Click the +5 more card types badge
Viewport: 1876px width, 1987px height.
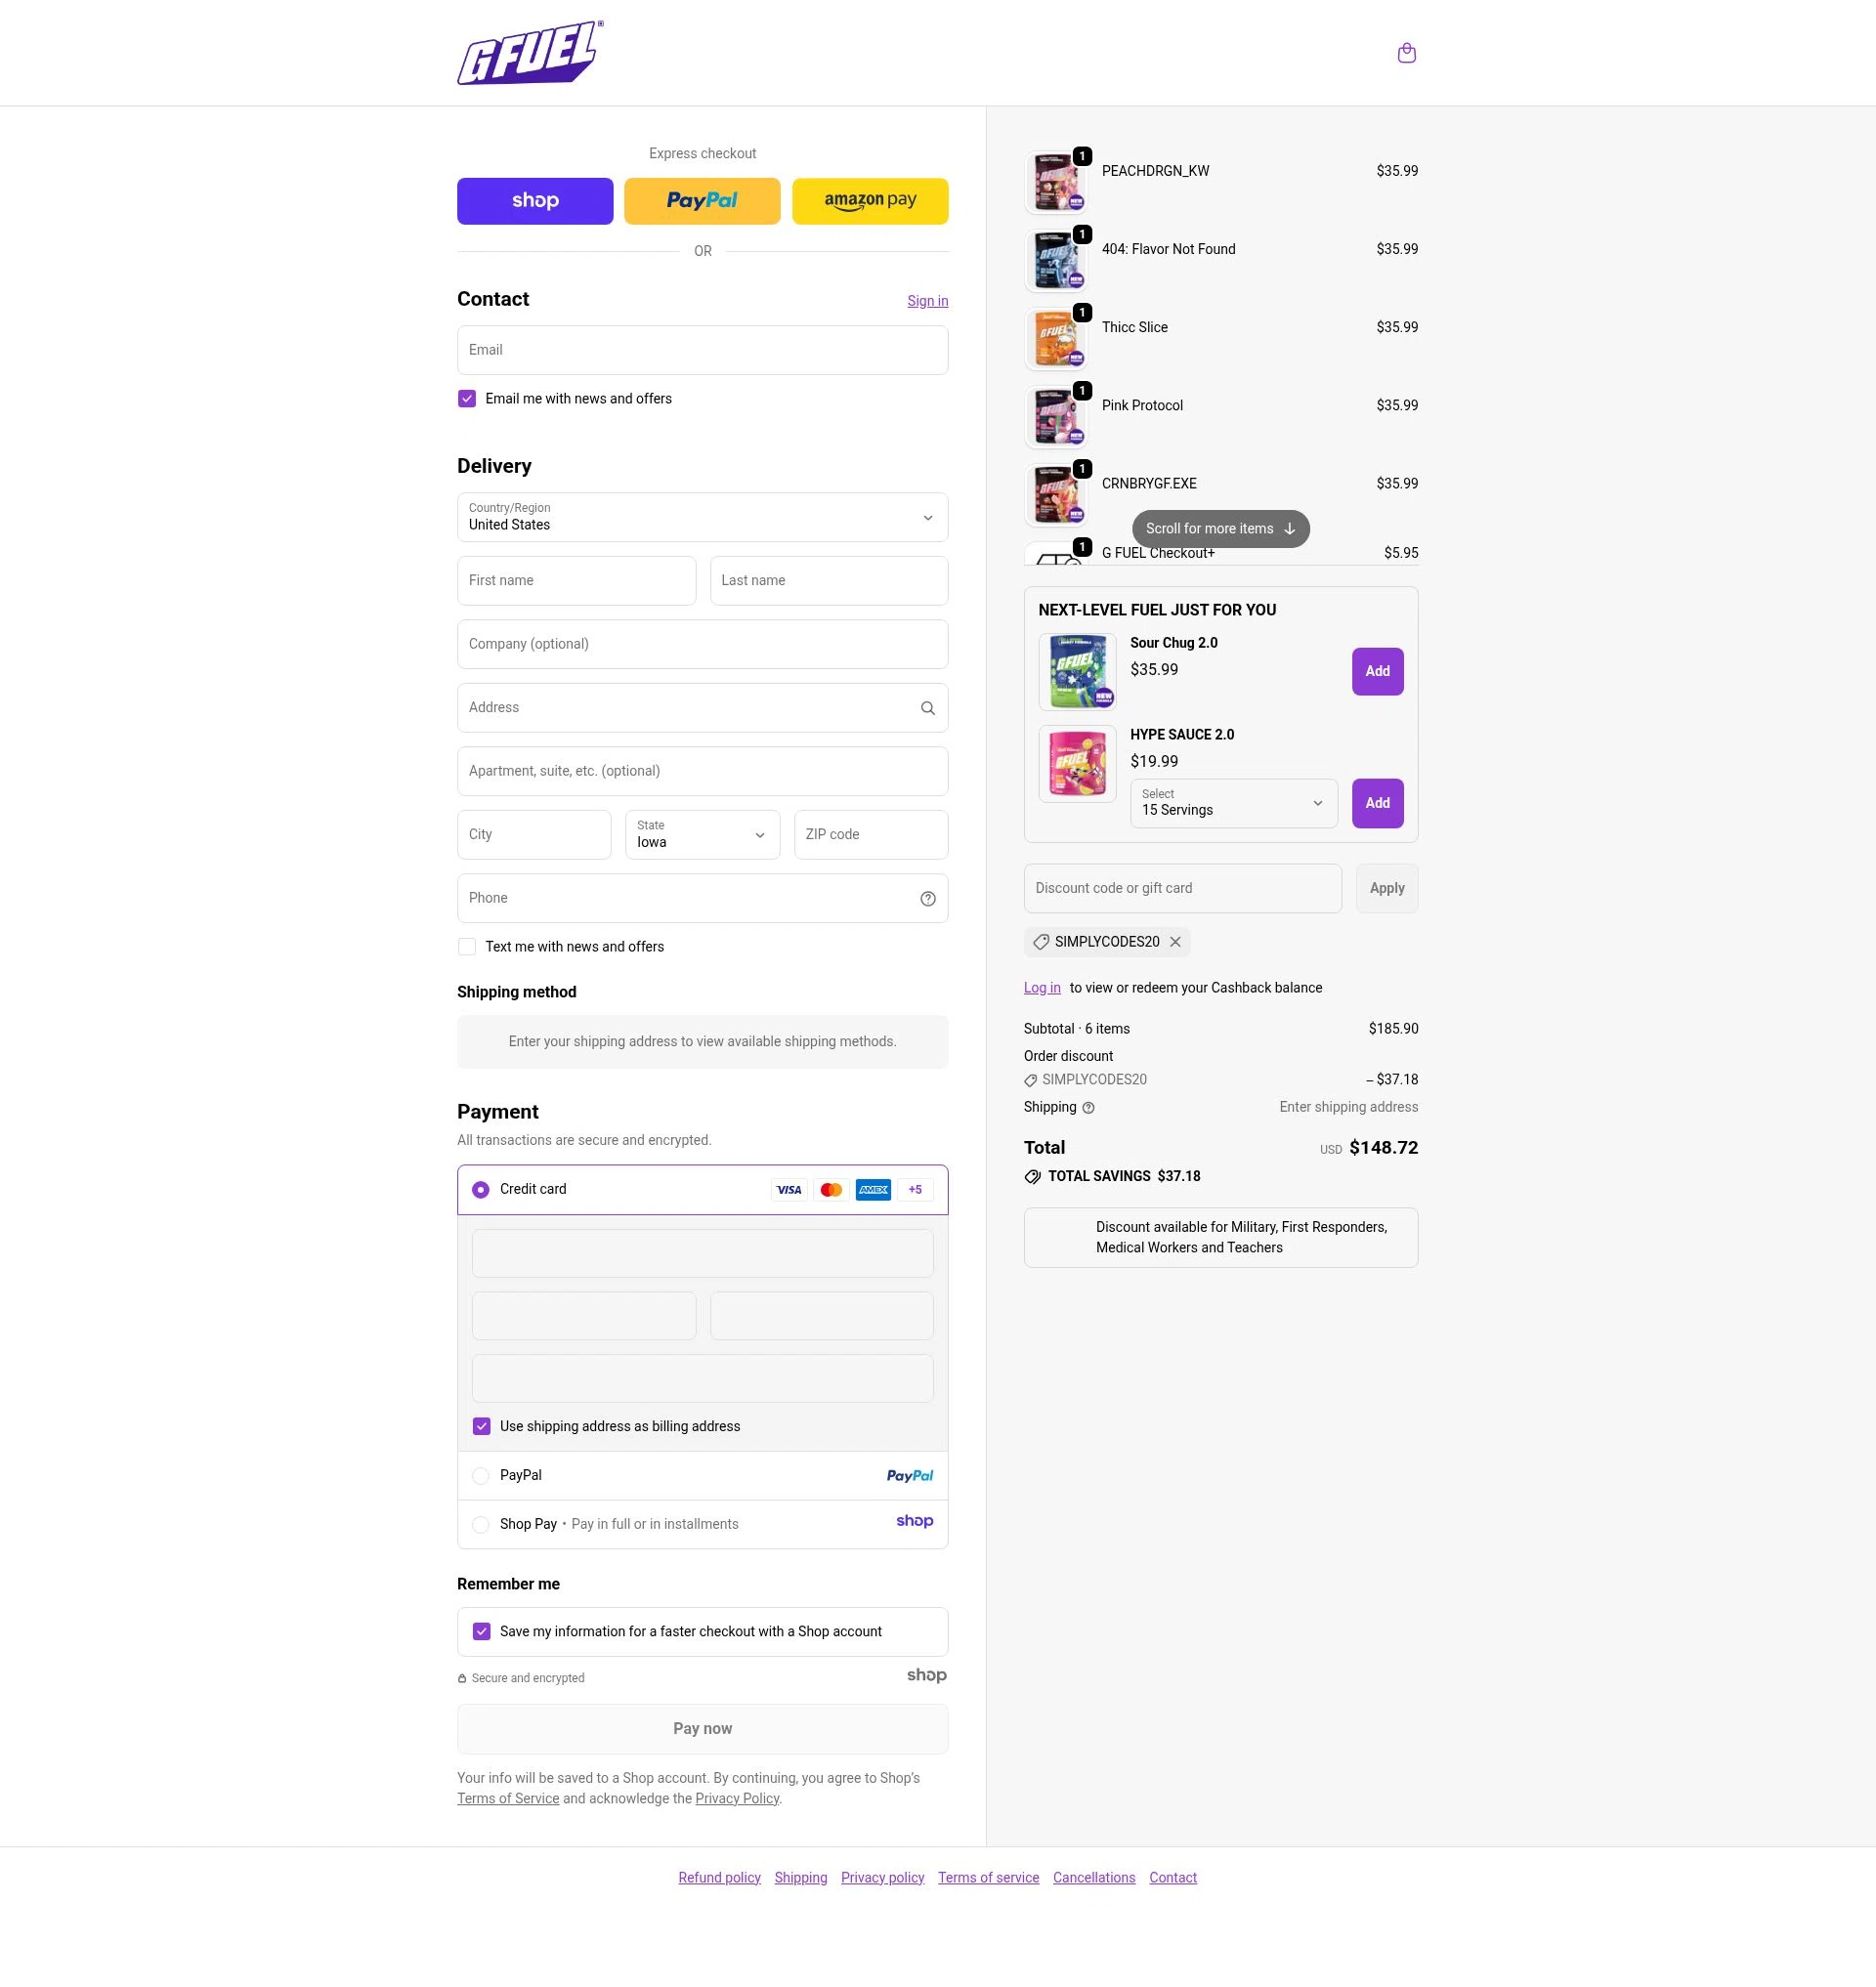[x=914, y=1189]
